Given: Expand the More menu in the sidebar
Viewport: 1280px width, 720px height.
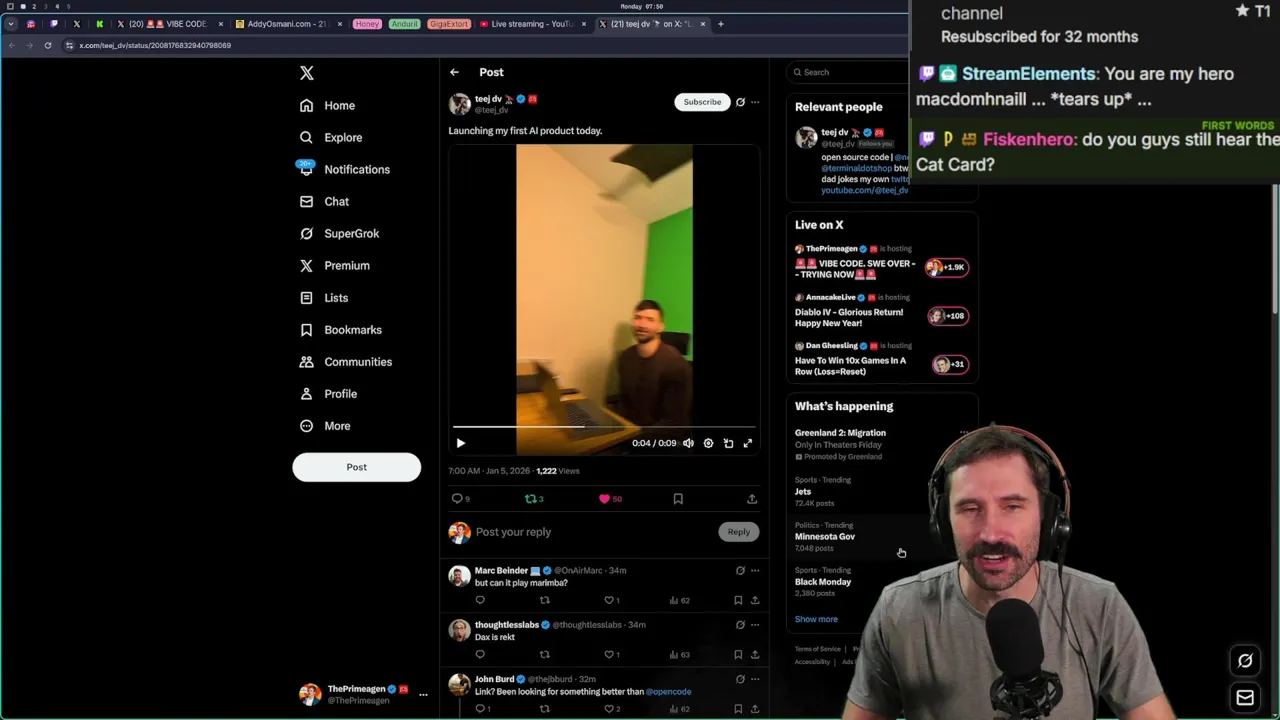Looking at the screenshot, I should pyautogui.click(x=324, y=425).
